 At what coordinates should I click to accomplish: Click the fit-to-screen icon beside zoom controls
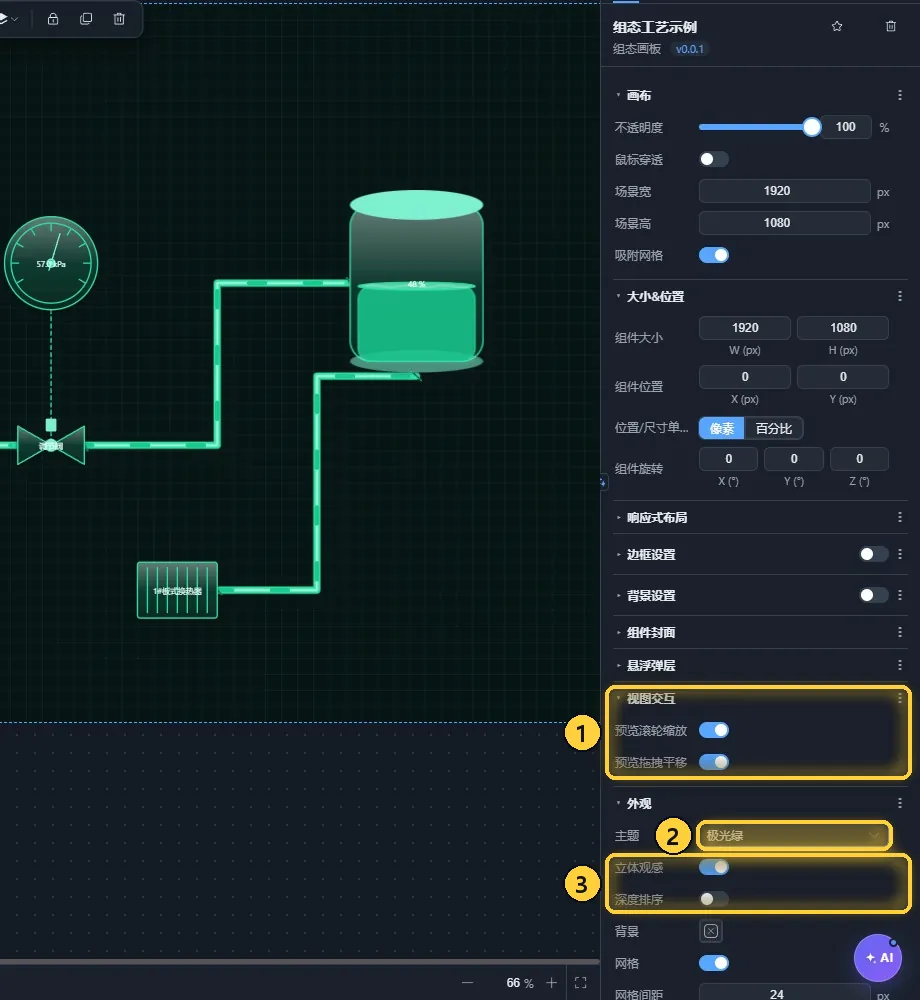(x=580, y=983)
